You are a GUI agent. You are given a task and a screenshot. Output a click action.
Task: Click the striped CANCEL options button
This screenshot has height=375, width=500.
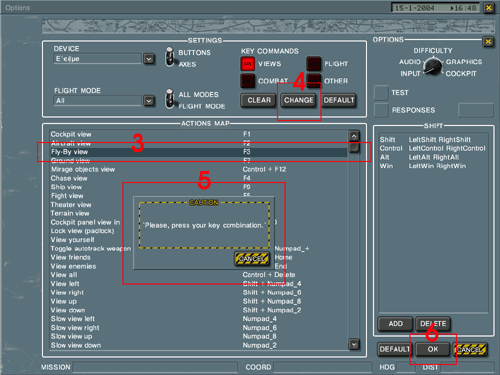(470, 349)
